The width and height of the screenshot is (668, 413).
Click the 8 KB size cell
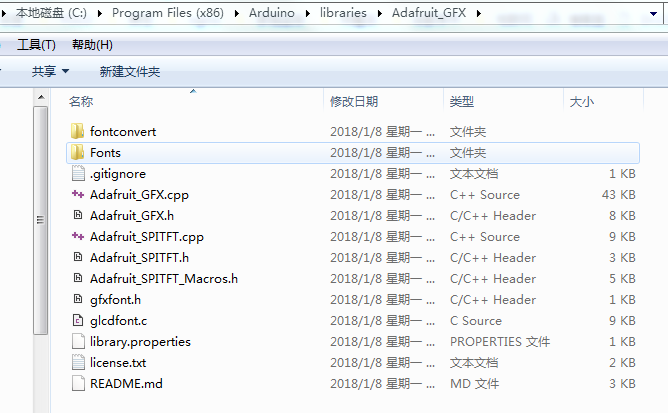pos(622,216)
